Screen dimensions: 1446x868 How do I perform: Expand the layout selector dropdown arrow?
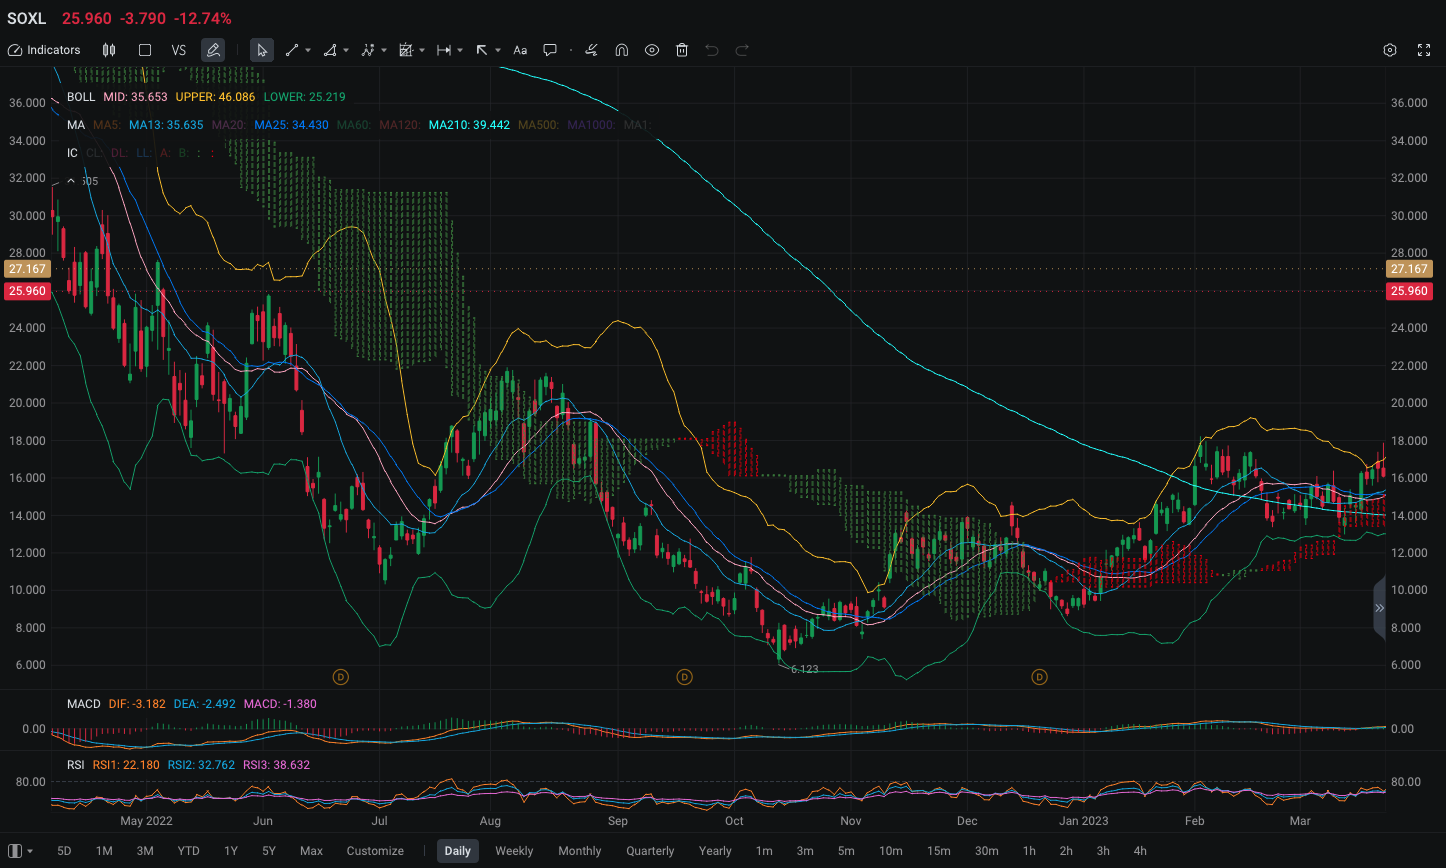pos(30,851)
